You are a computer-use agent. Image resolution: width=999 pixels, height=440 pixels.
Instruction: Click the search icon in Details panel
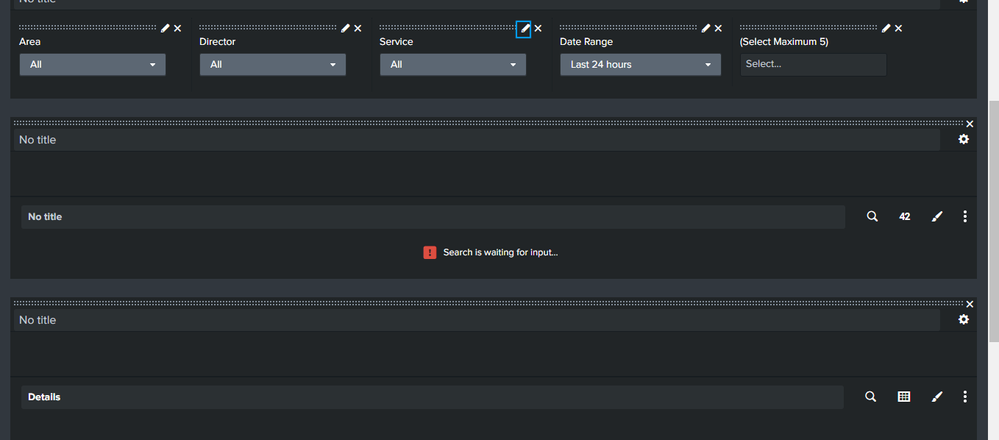(x=871, y=397)
